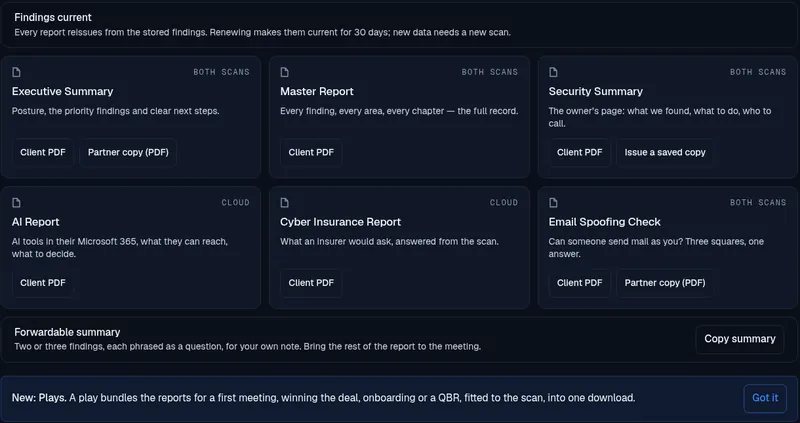Click the 'New: Plays.' announcement text
This screenshot has height=423, width=800.
[x=323, y=398]
